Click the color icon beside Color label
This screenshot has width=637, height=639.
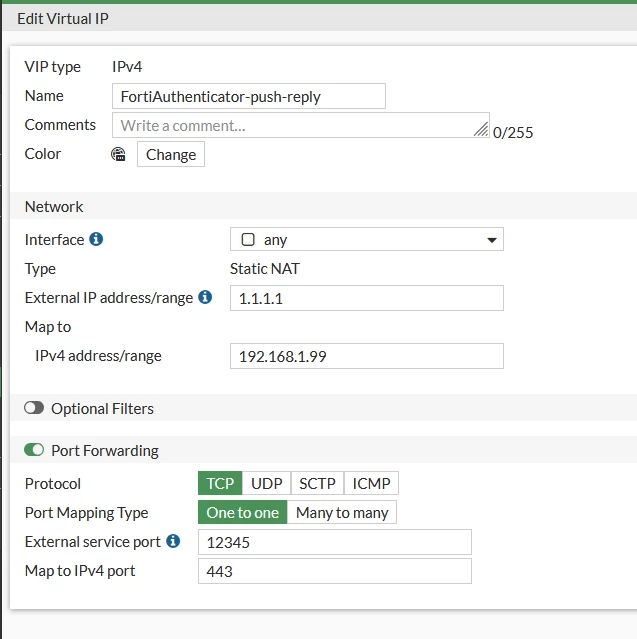pos(118,154)
